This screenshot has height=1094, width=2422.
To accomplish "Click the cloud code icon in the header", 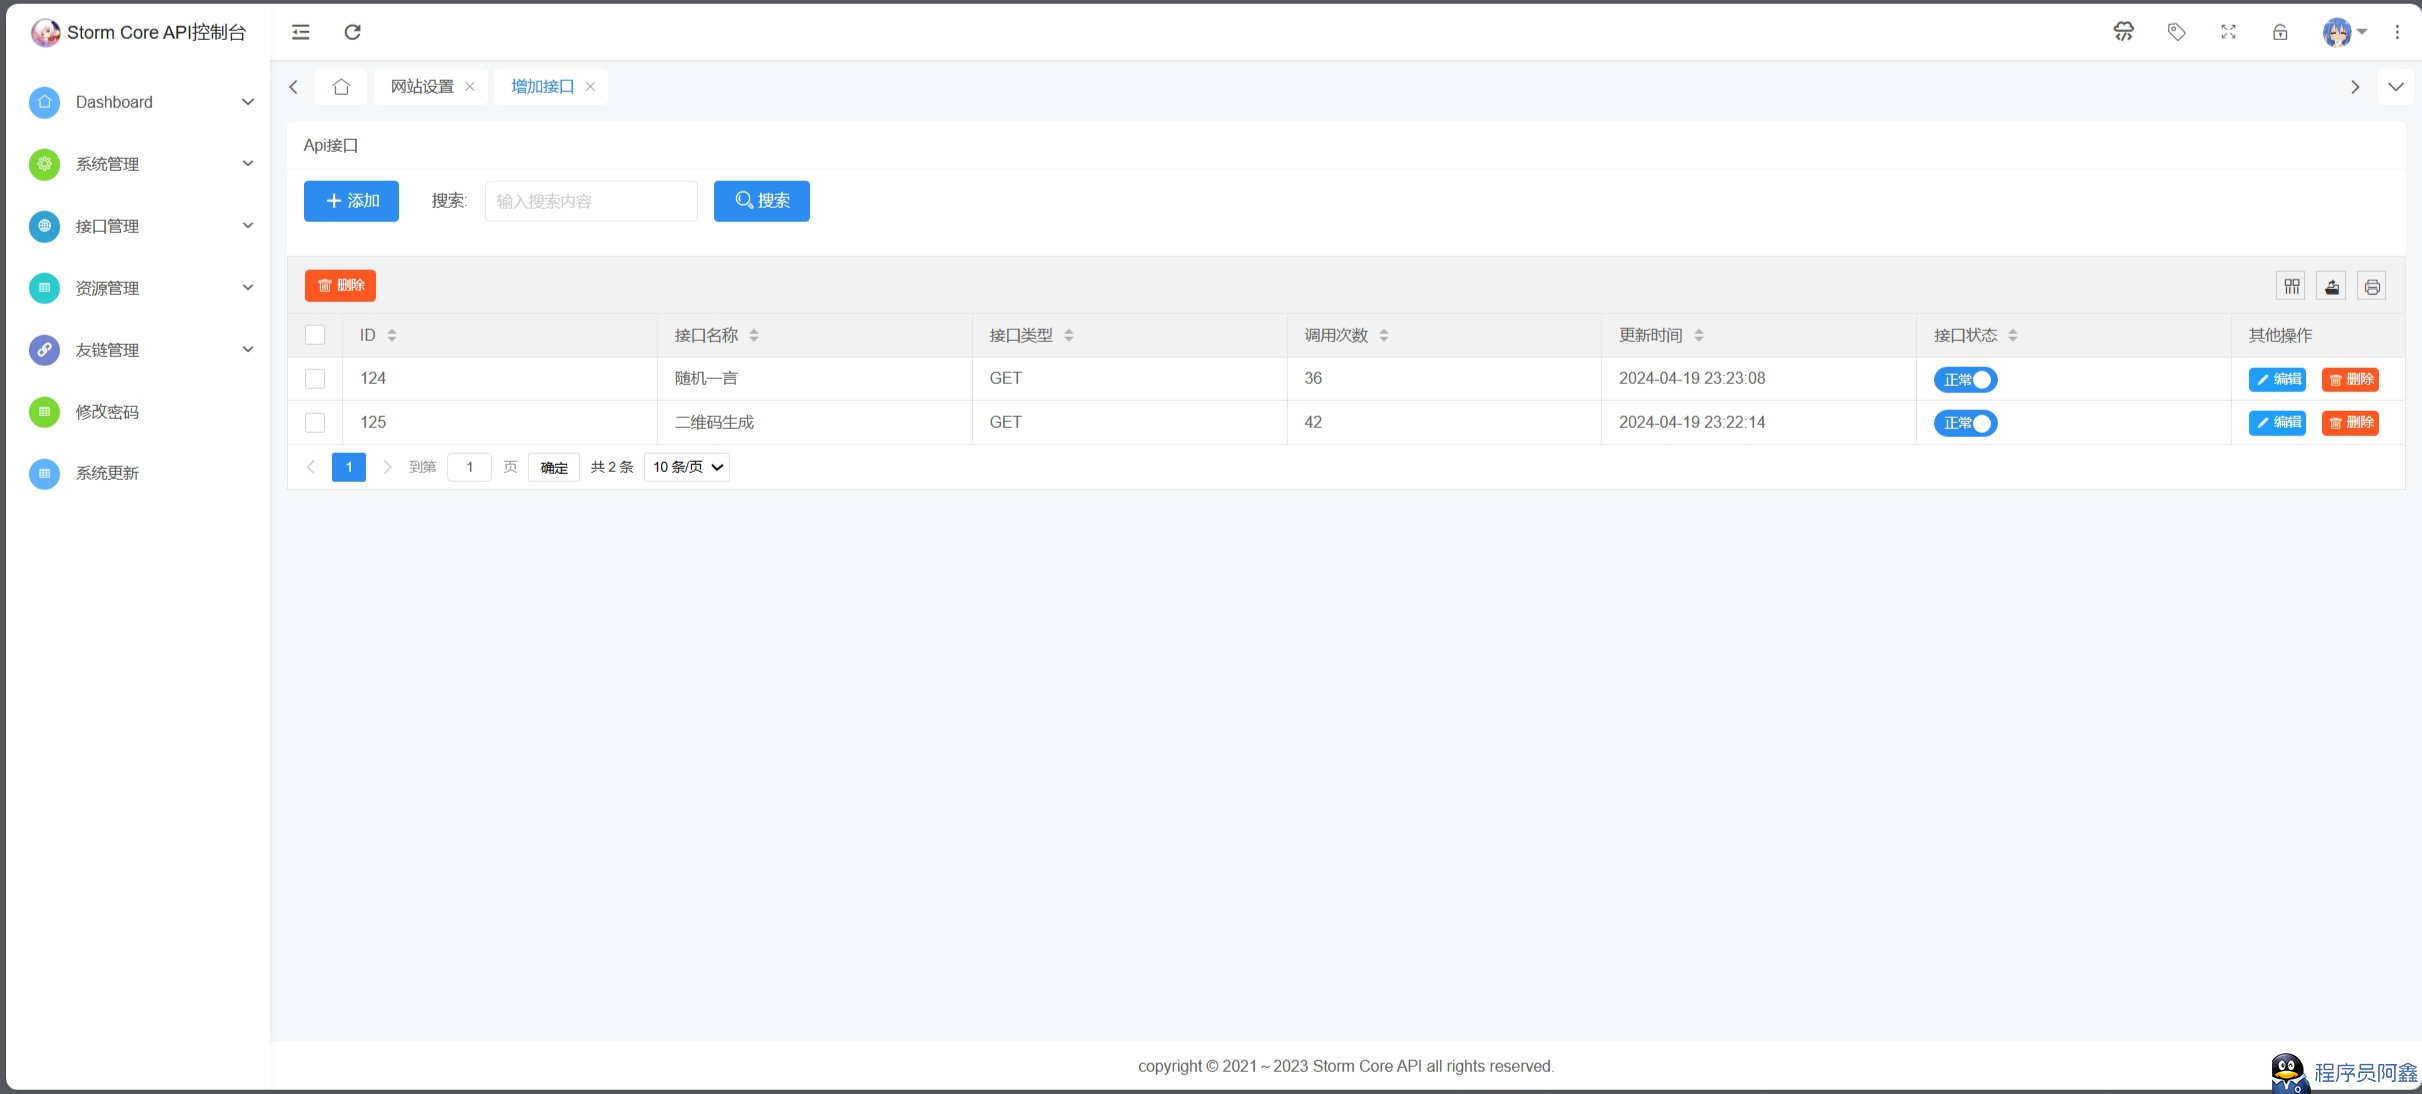I will (2124, 31).
